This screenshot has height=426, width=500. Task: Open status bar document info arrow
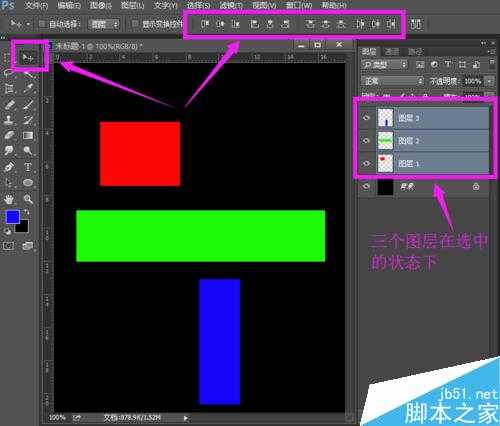pyautogui.click(x=186, y=418)
